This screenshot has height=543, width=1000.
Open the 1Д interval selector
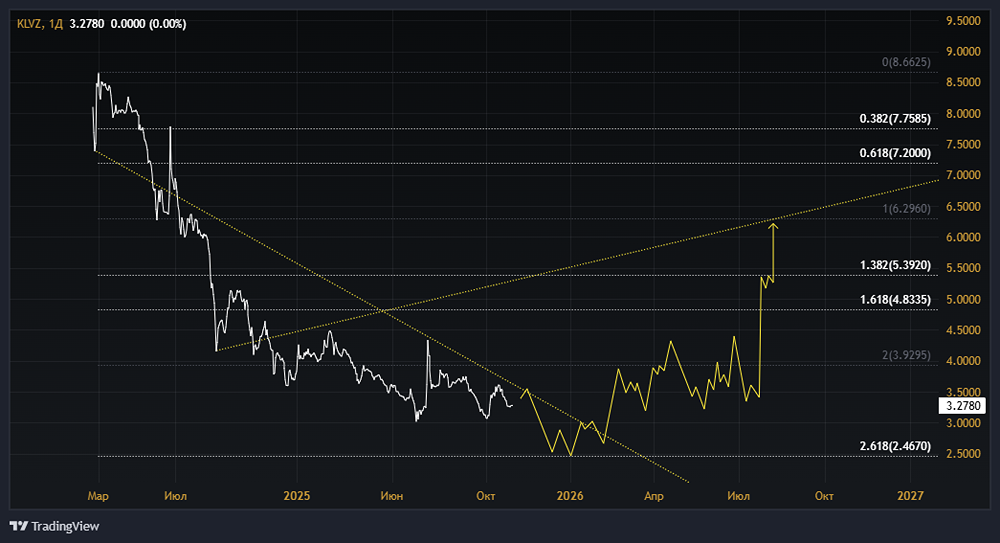tap(56, 22)
